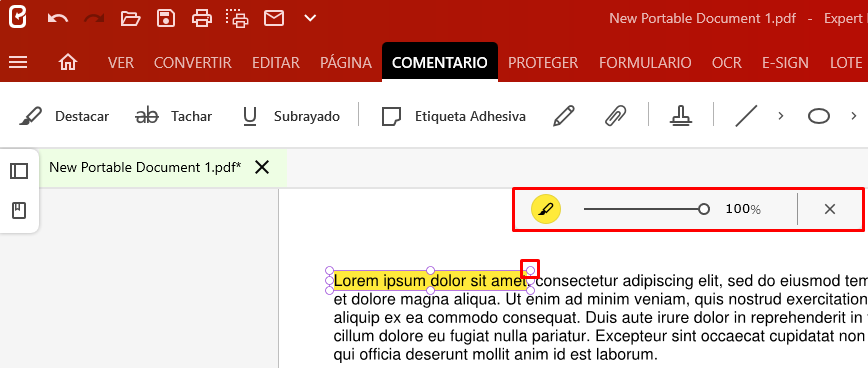Select the pencil drawing tool

564,116
